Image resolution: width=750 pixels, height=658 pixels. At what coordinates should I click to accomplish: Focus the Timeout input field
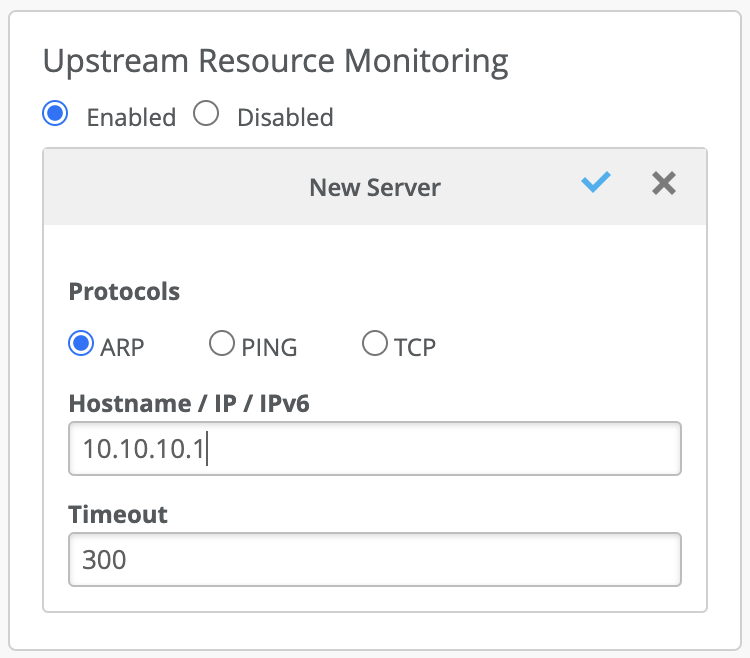pos(375,558)
